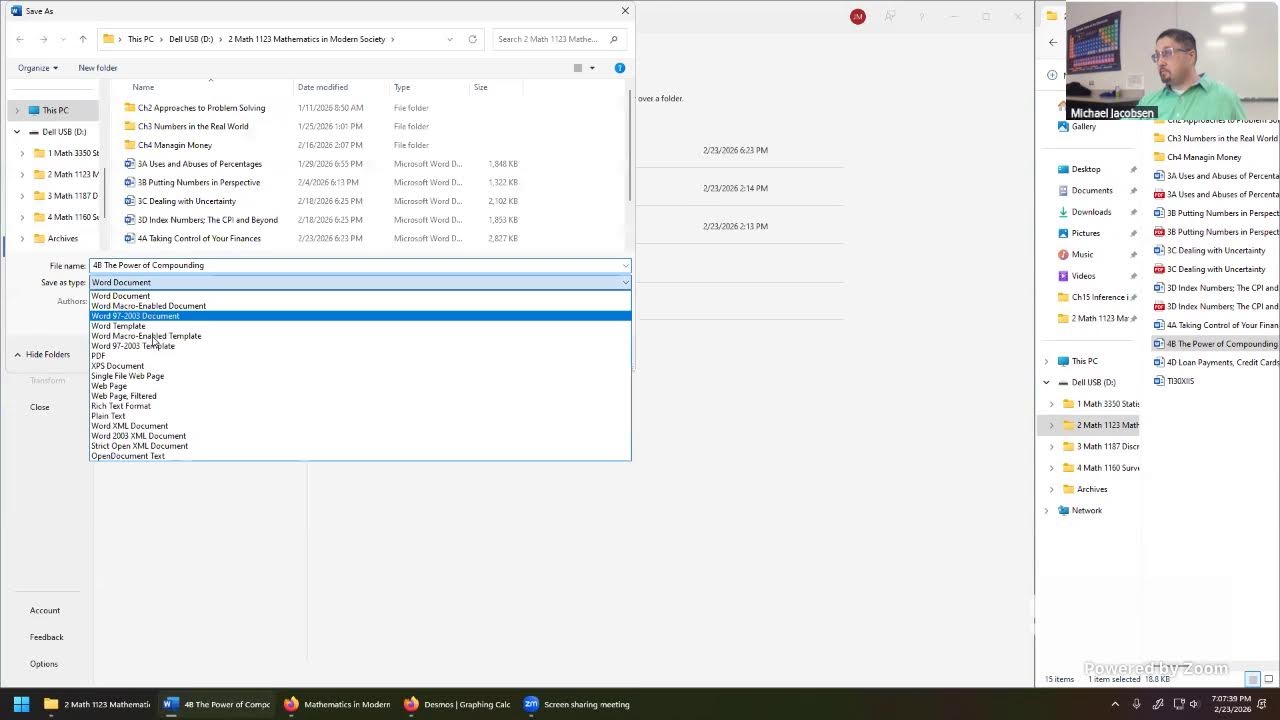The image size is (1280, 720).
Task: Choose Word Template file type
Action: pyautogui.click(x=118, y=326)
